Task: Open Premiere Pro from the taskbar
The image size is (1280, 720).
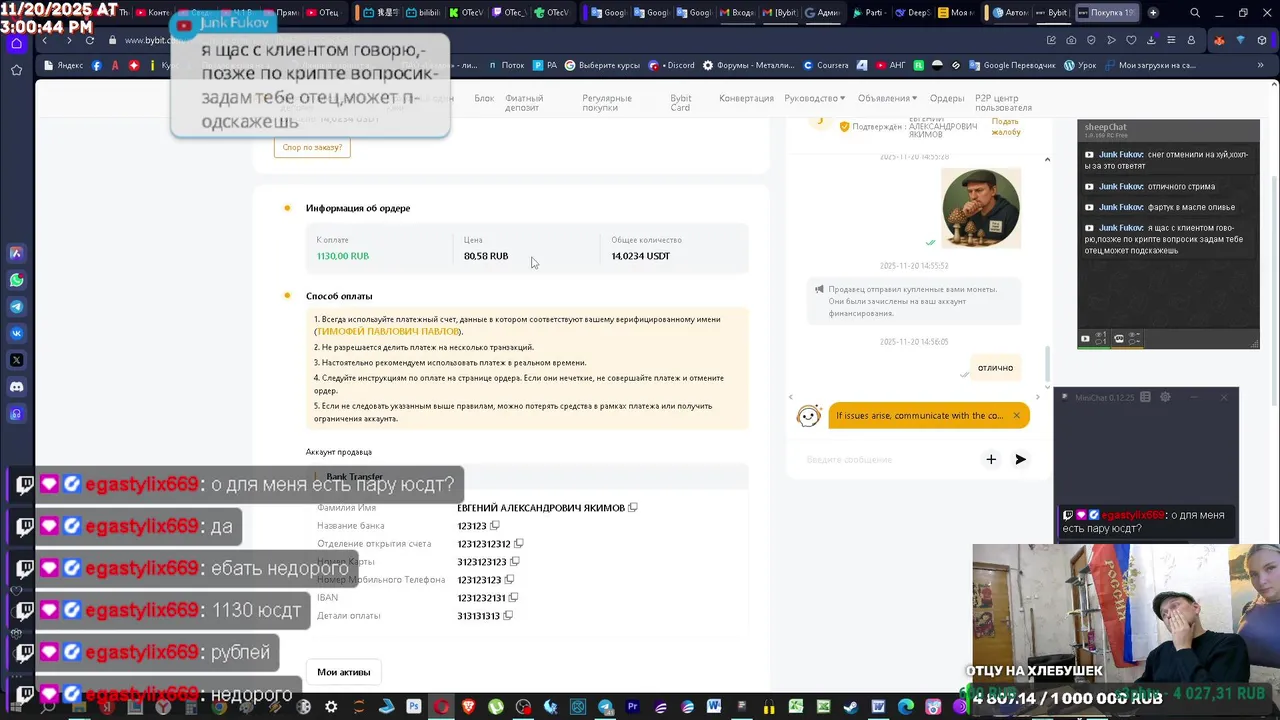Action: click(632, 707)
